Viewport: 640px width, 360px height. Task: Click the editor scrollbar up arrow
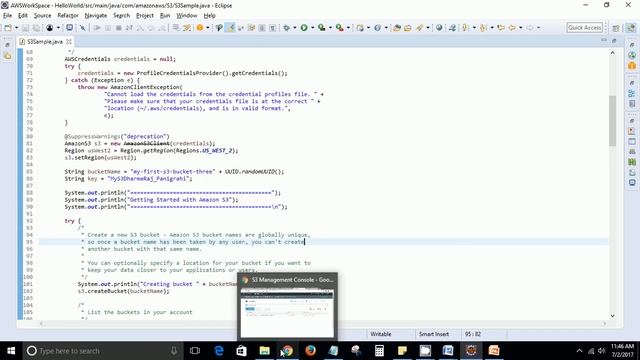[x=612, y=53]
